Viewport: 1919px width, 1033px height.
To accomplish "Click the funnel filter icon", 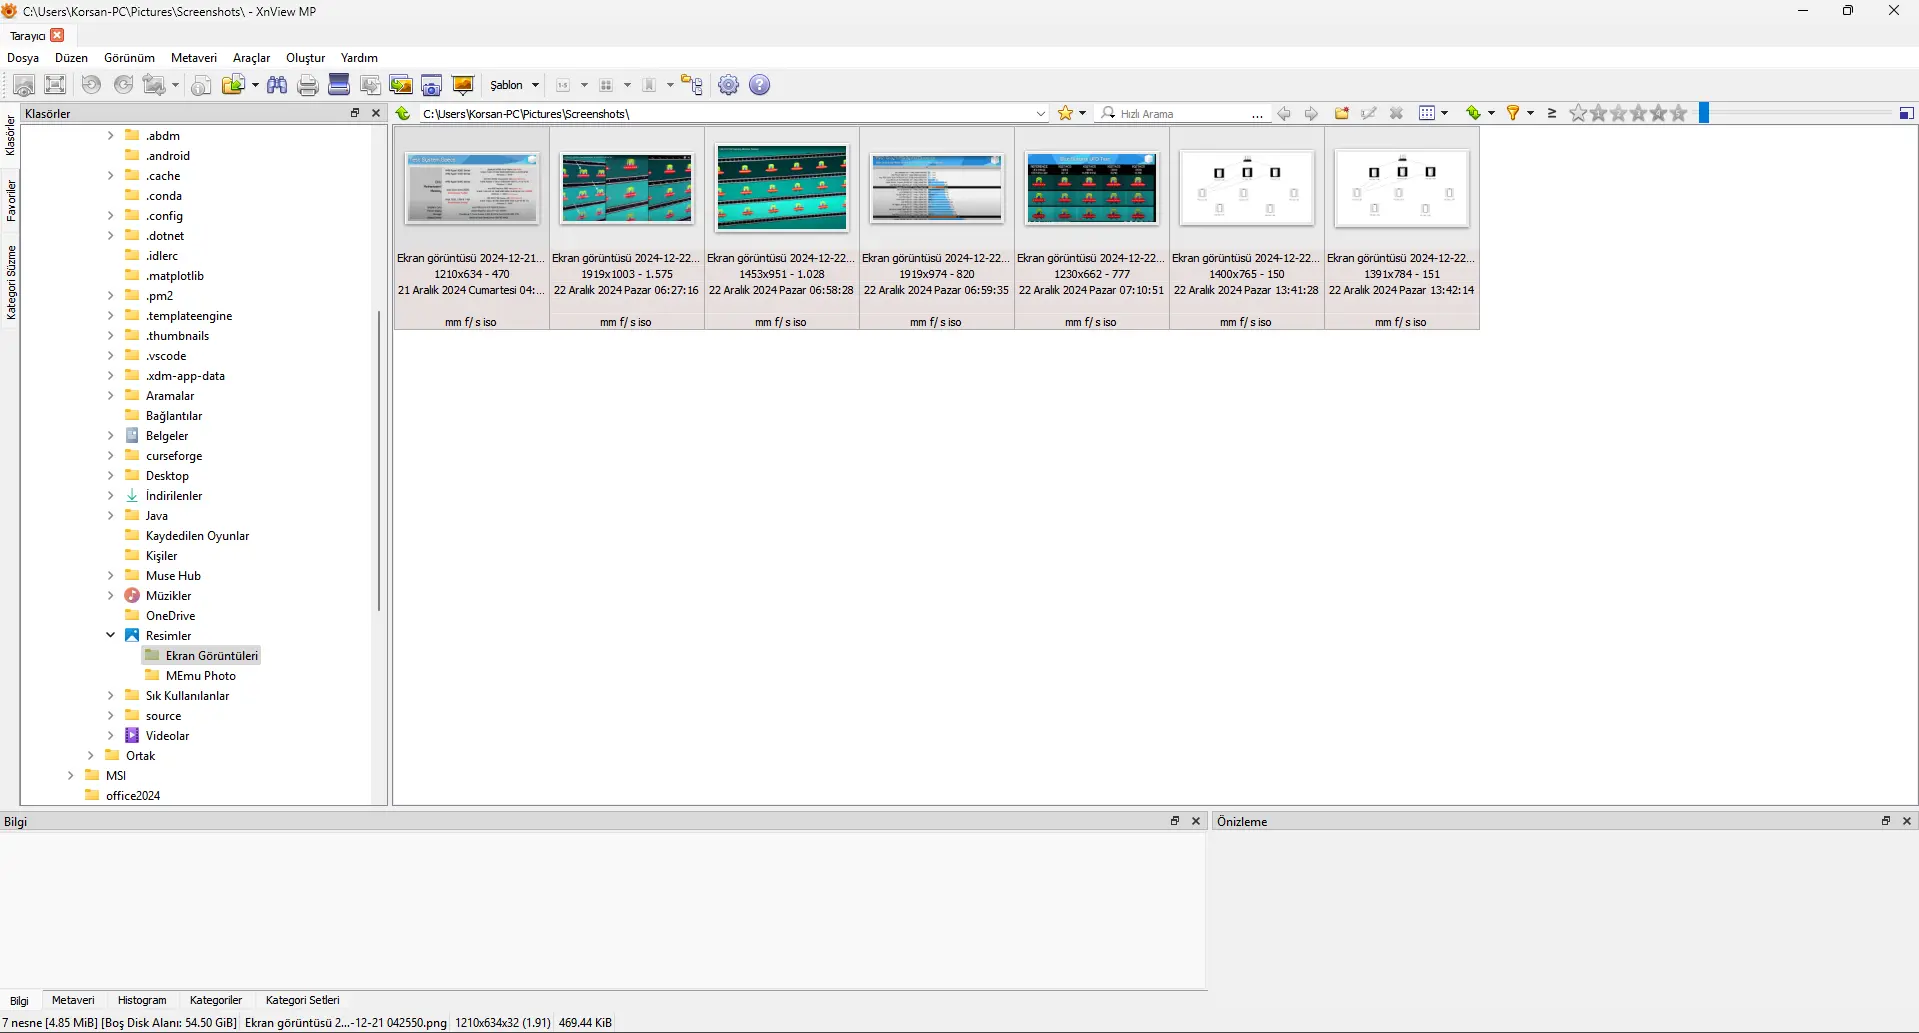I will [1513, 113].
